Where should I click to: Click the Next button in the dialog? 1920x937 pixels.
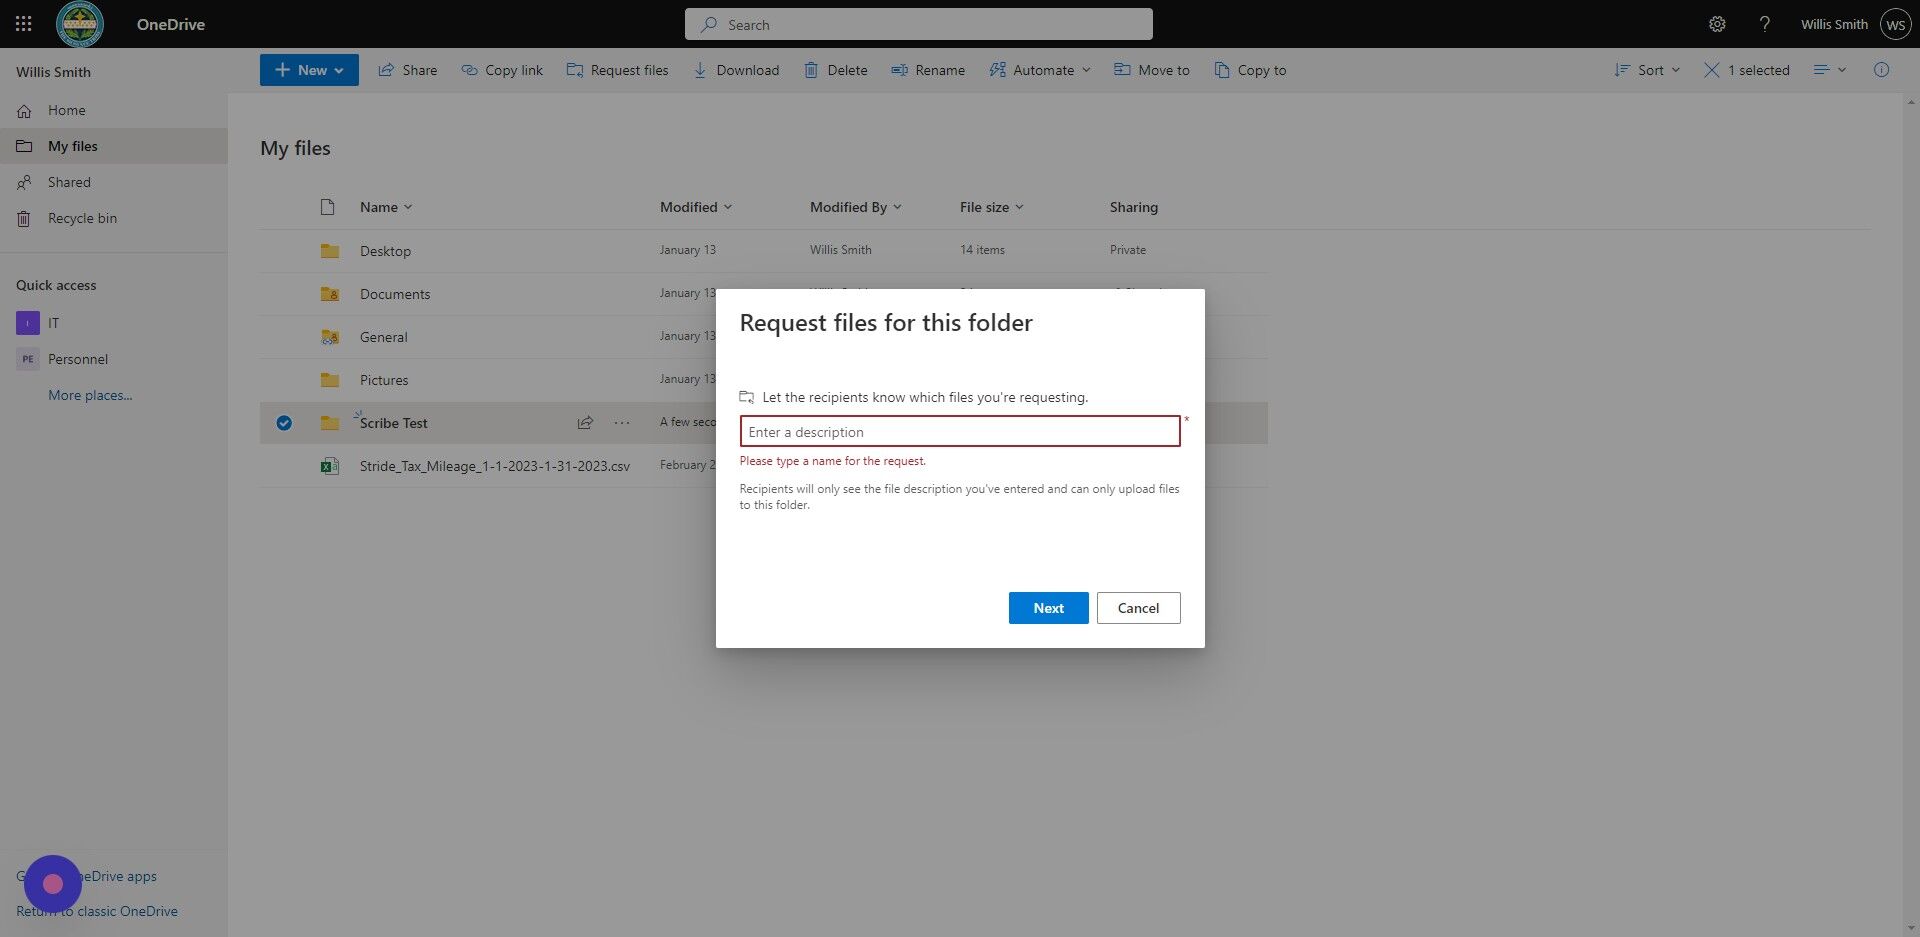[x=1047, y=608]
